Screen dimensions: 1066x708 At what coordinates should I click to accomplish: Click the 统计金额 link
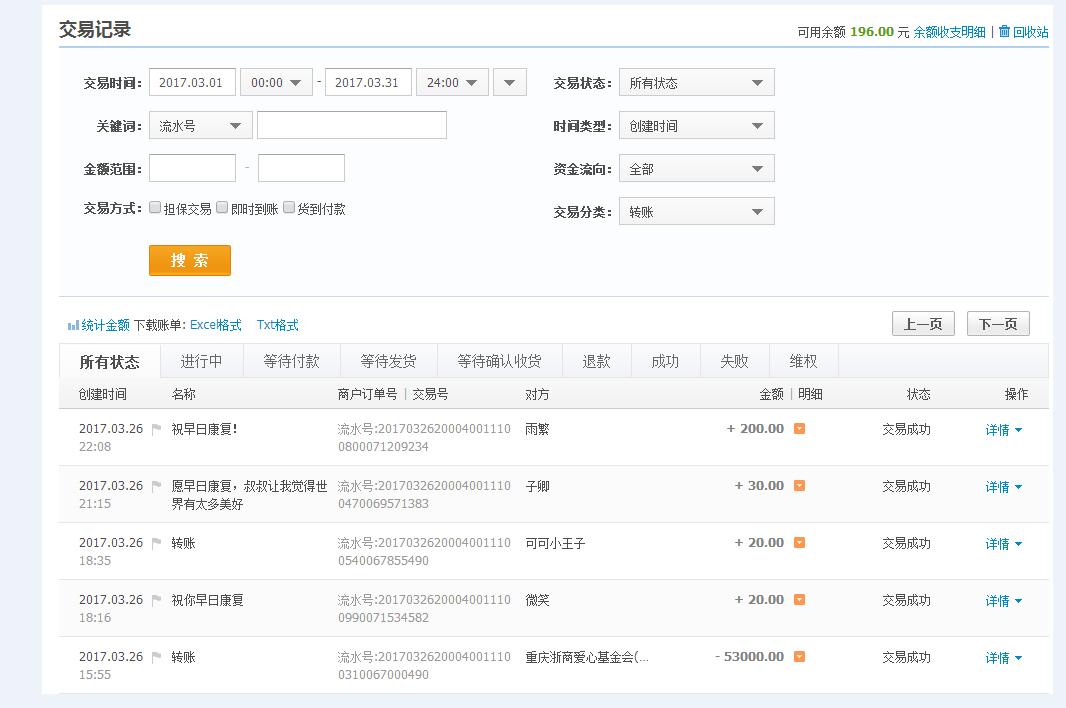pyautogui.click(x=105, y=325)
